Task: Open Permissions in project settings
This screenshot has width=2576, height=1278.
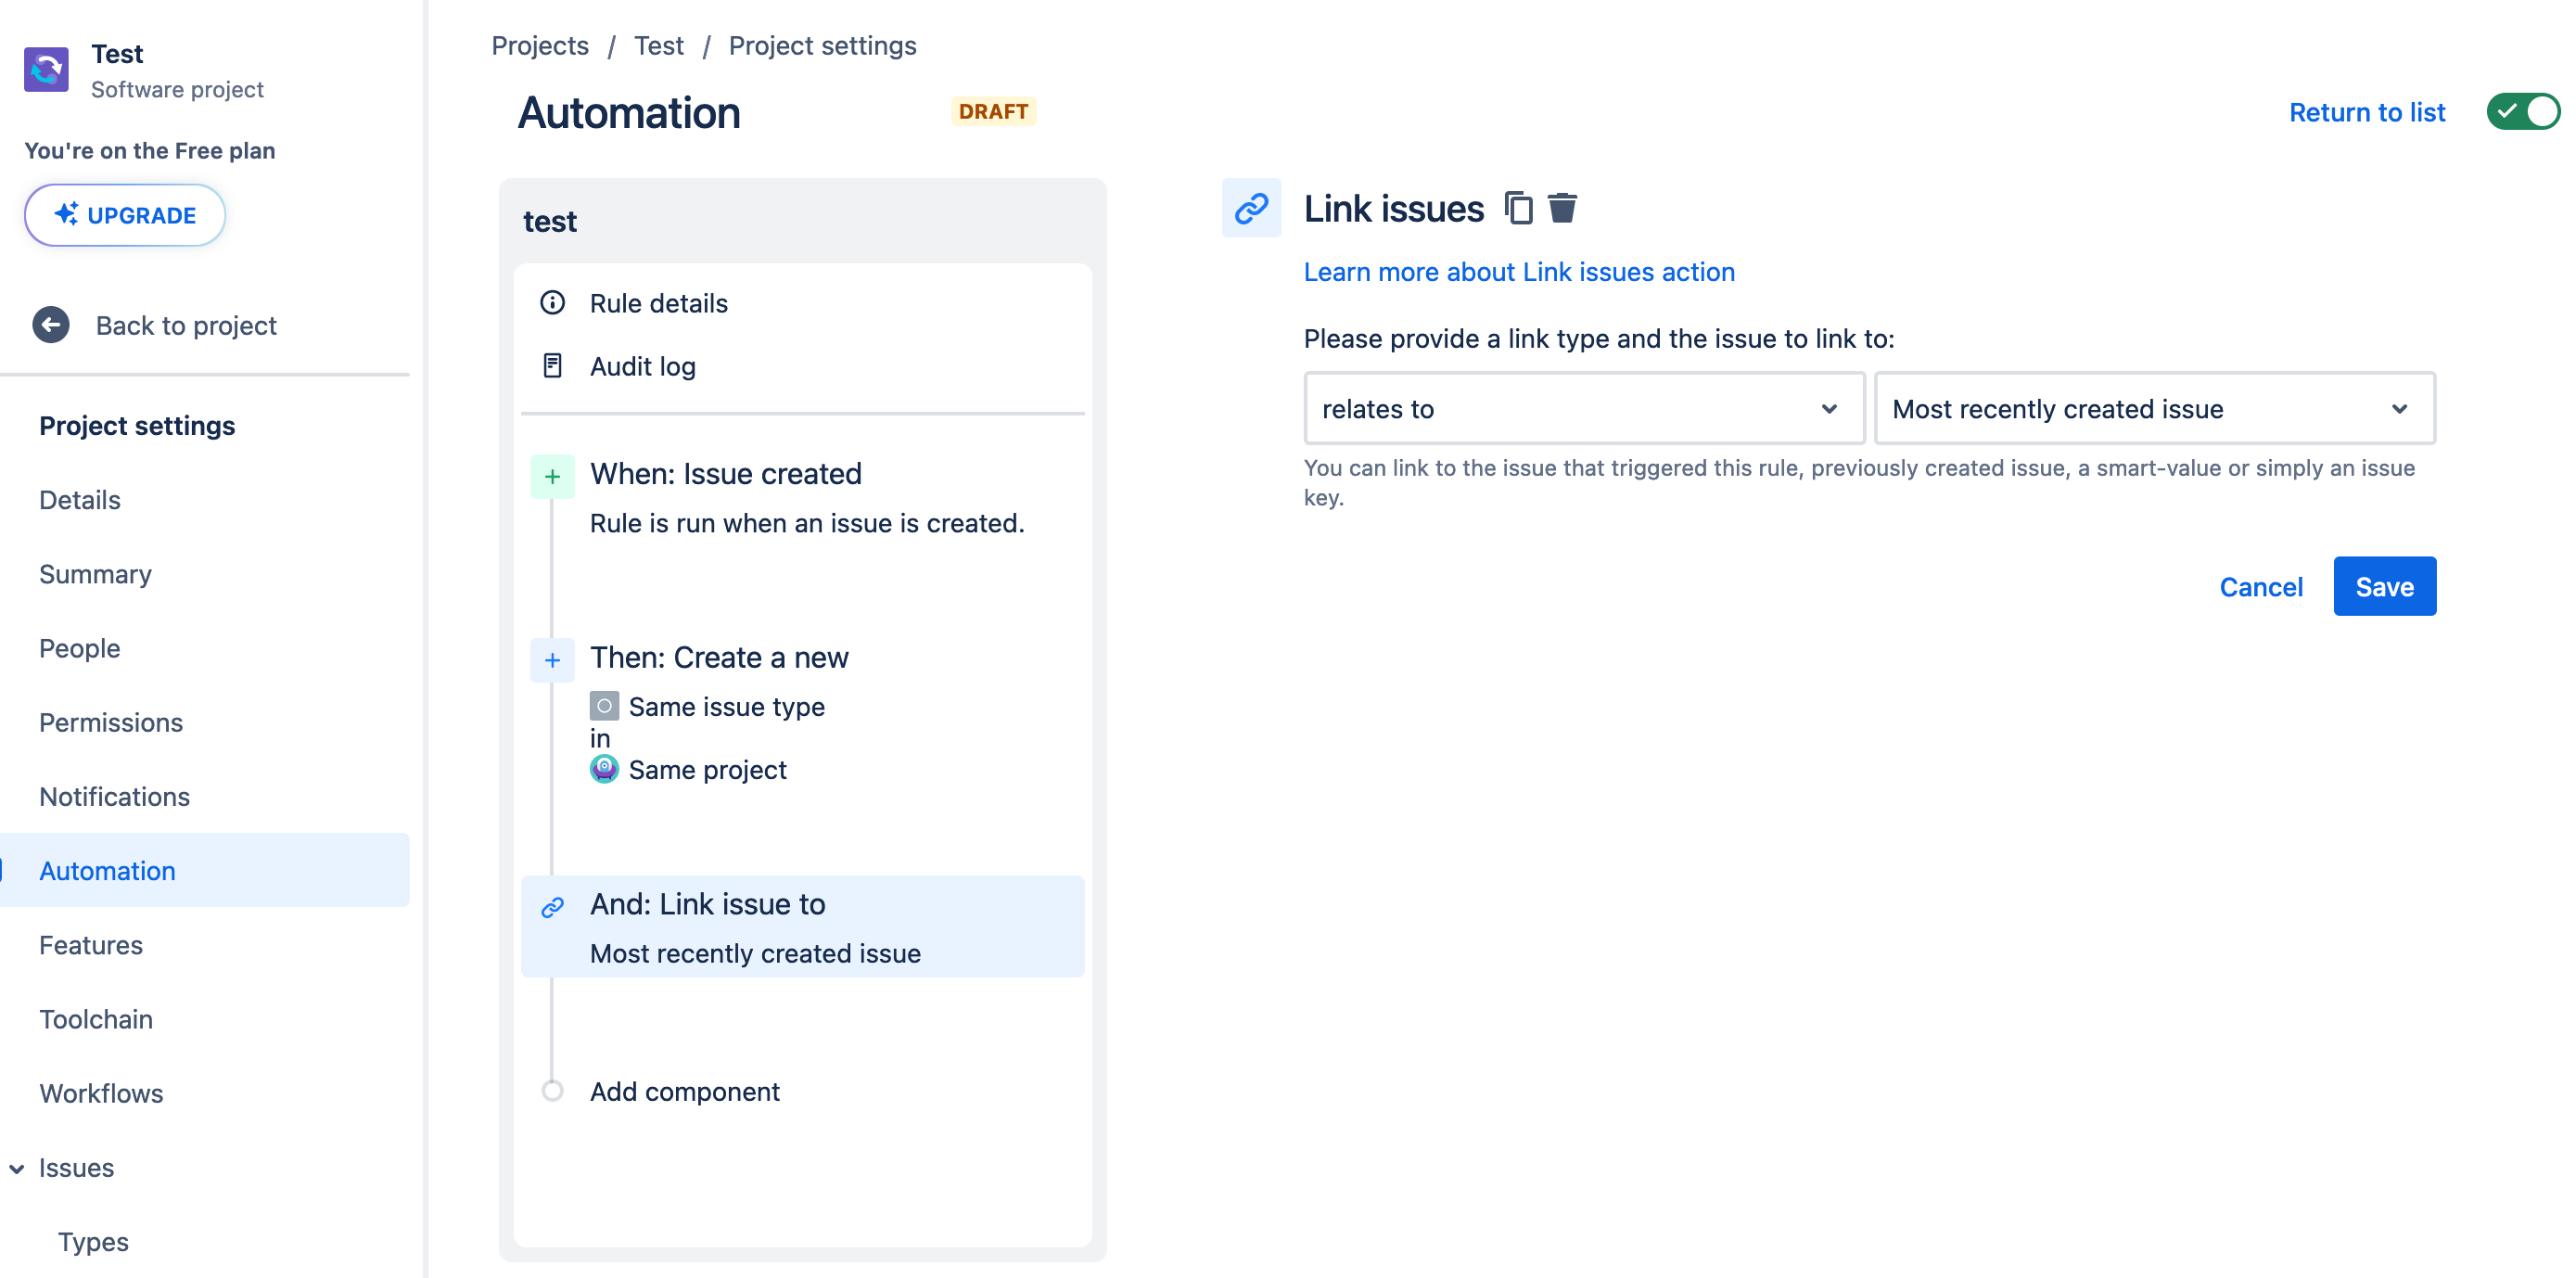Action: coord(111,722)
